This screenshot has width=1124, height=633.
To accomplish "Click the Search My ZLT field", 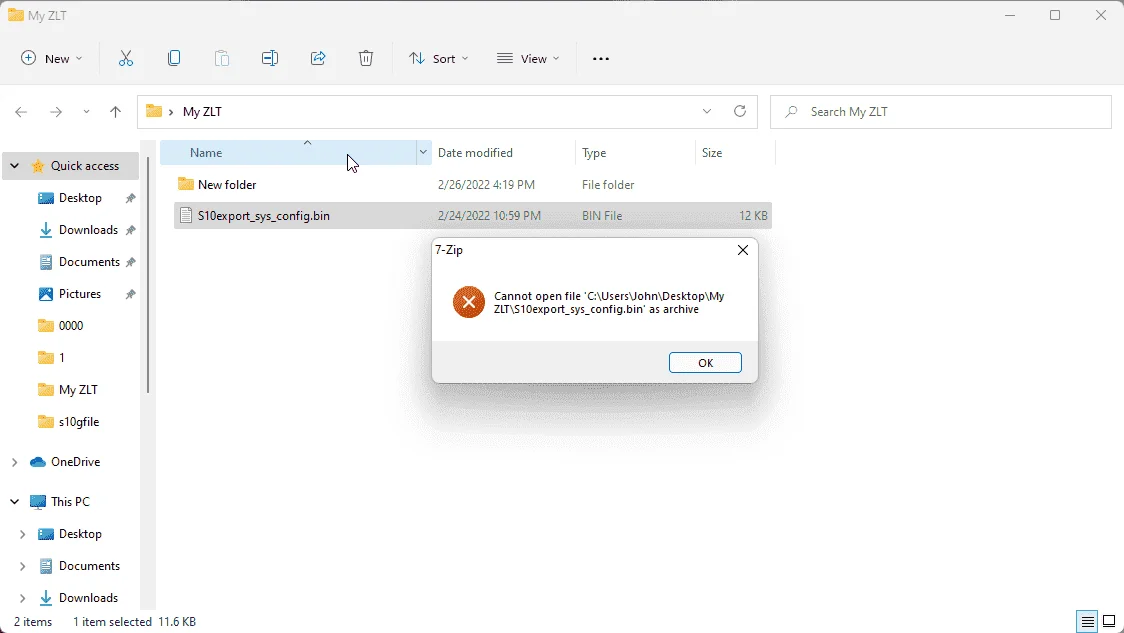I will click(940, 112).
